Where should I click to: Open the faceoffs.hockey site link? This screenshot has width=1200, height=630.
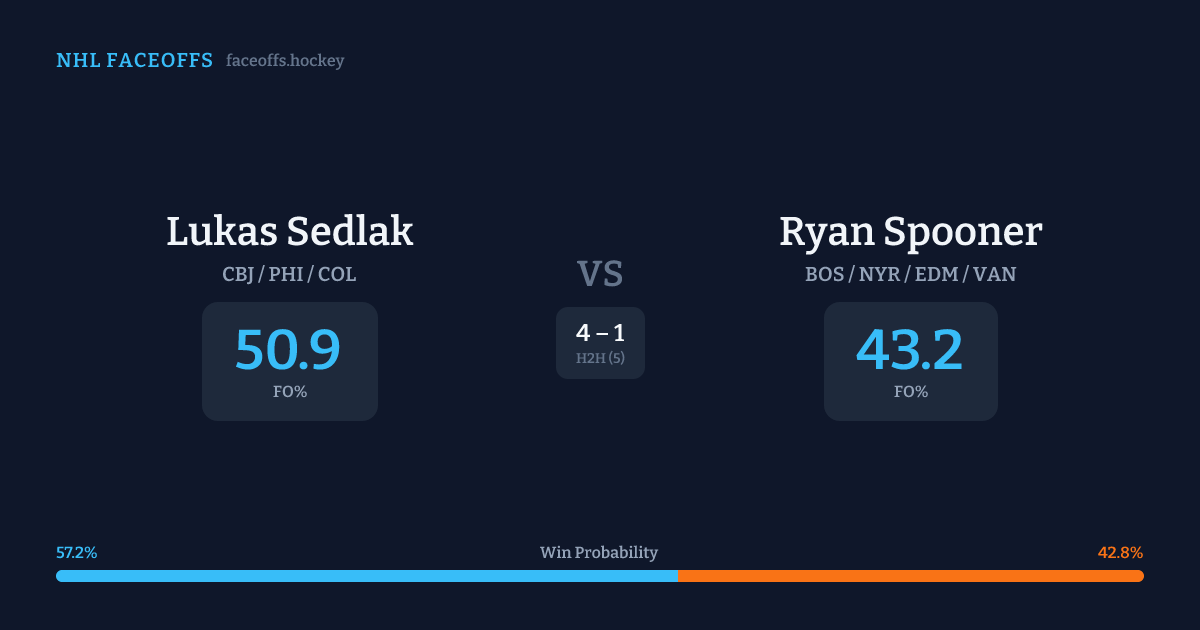coord(285,61)
